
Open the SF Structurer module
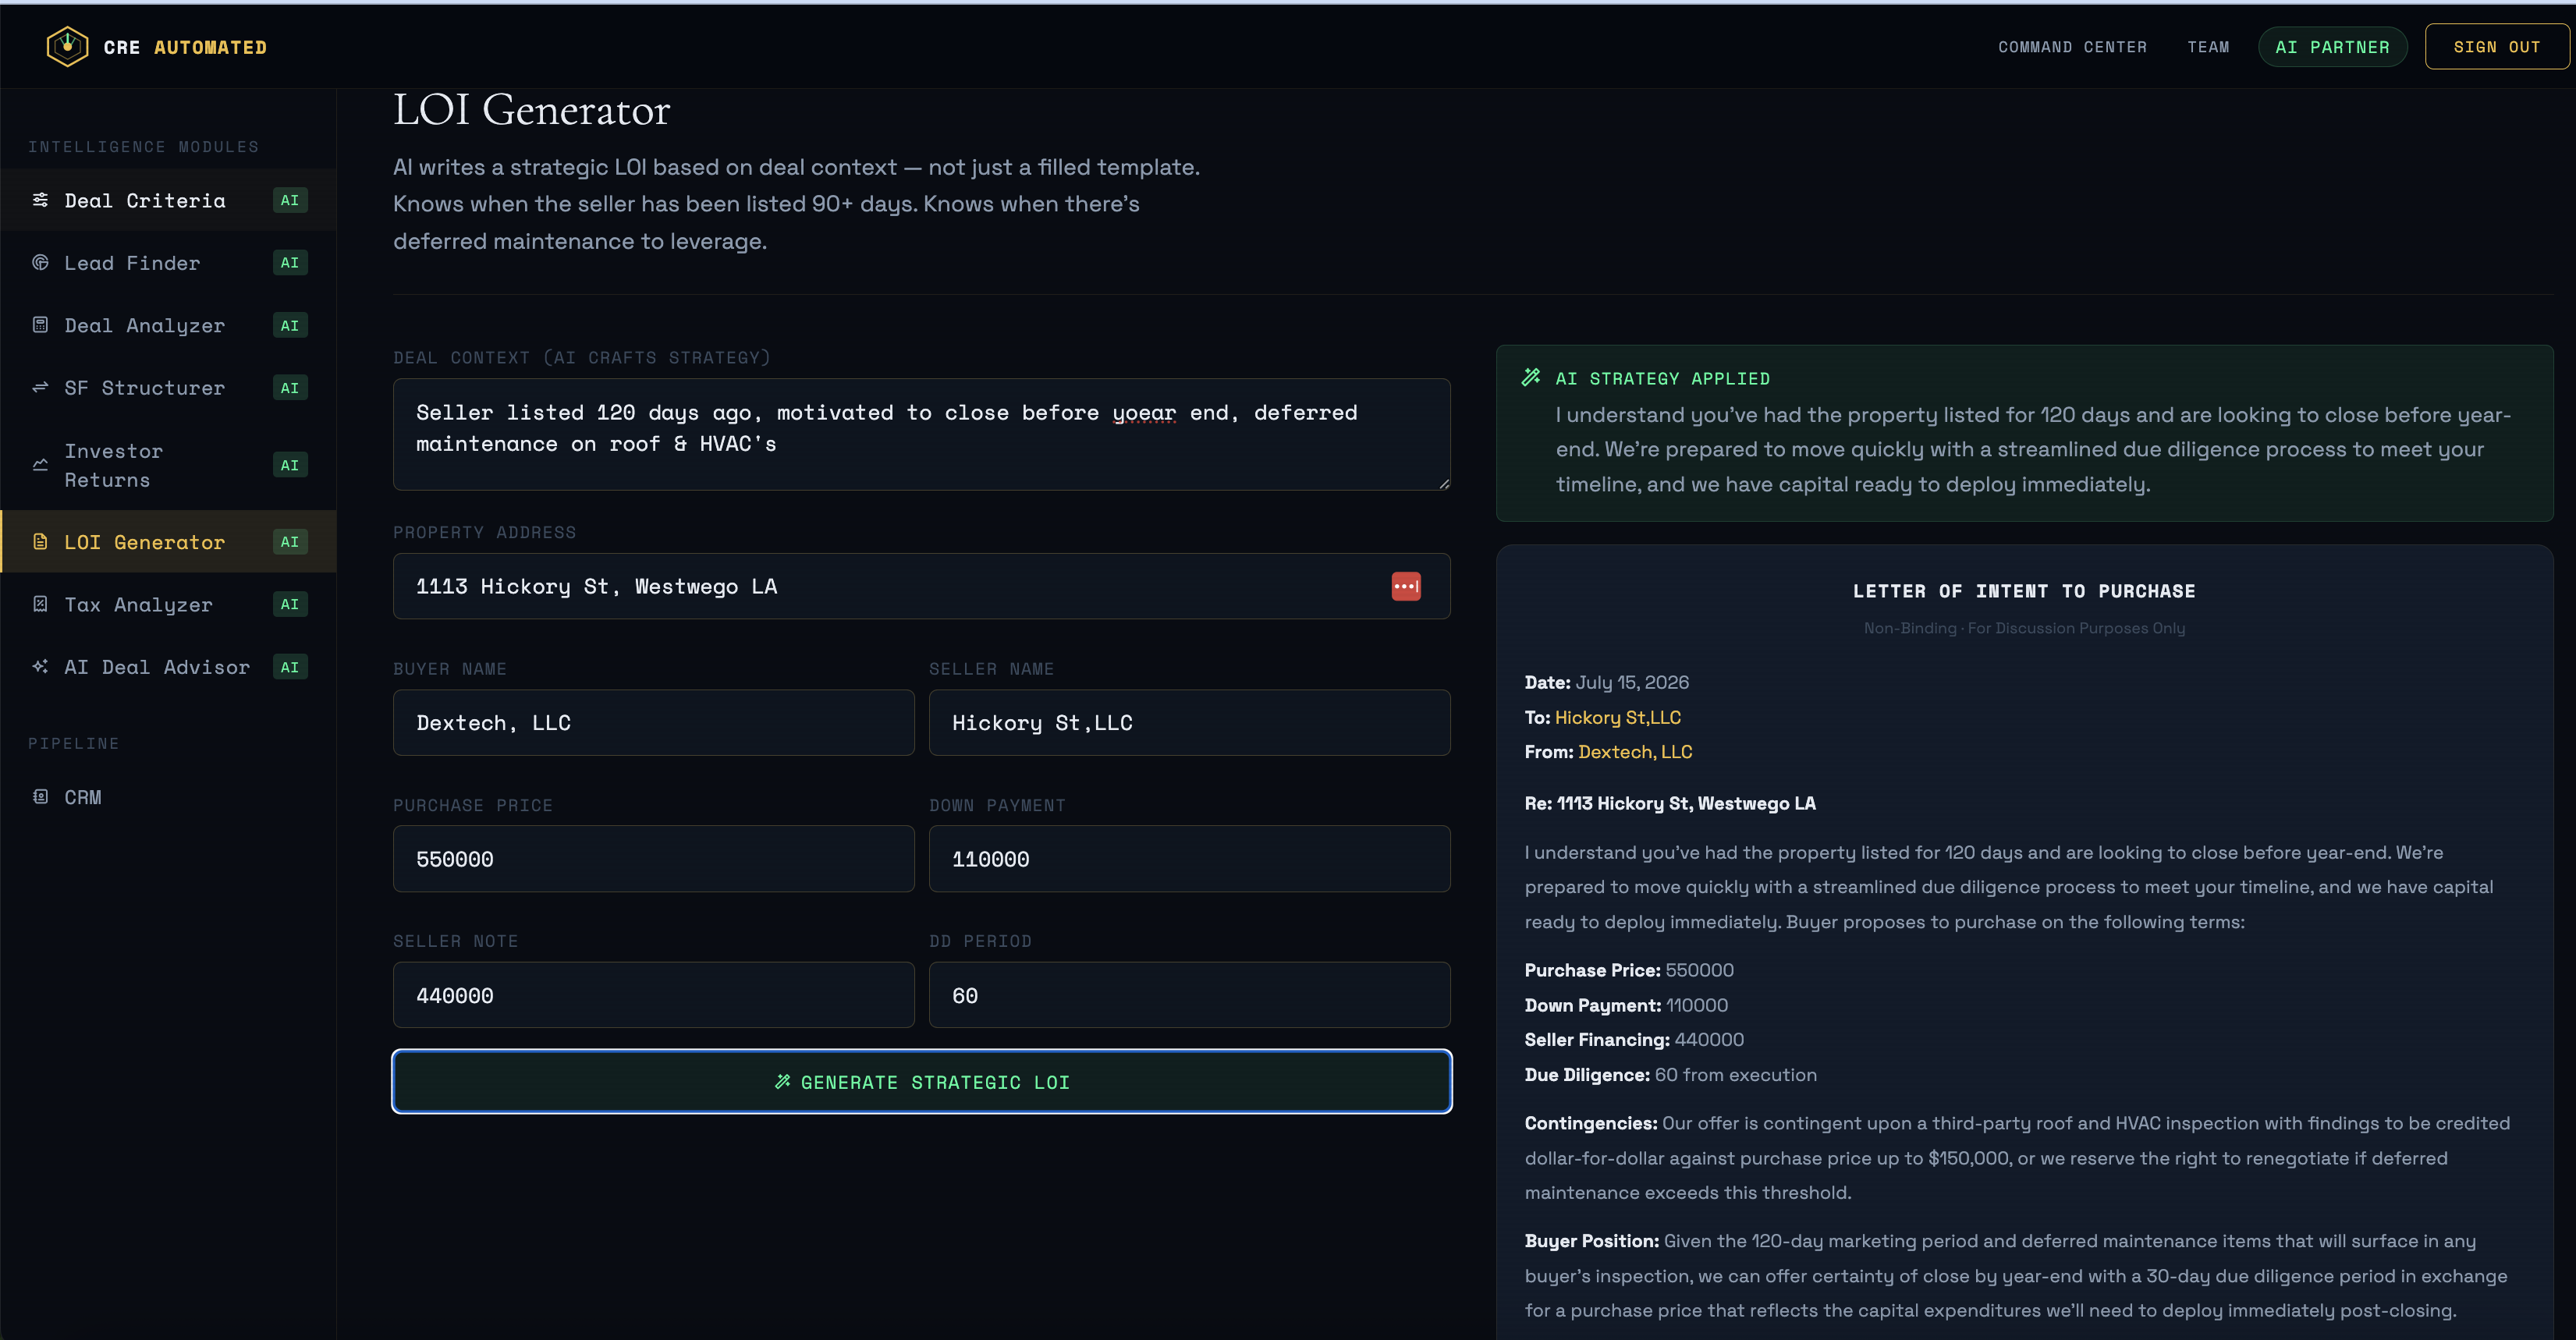(x=168, y=387)
